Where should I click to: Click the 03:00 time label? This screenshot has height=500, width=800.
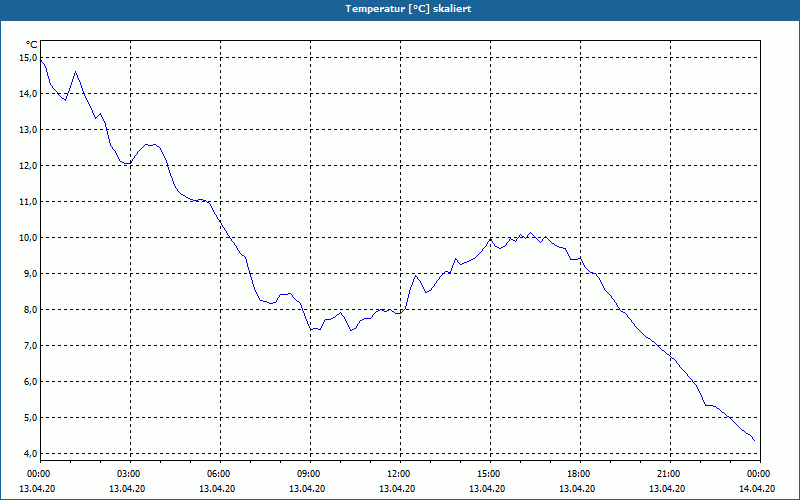pos(131,474)
